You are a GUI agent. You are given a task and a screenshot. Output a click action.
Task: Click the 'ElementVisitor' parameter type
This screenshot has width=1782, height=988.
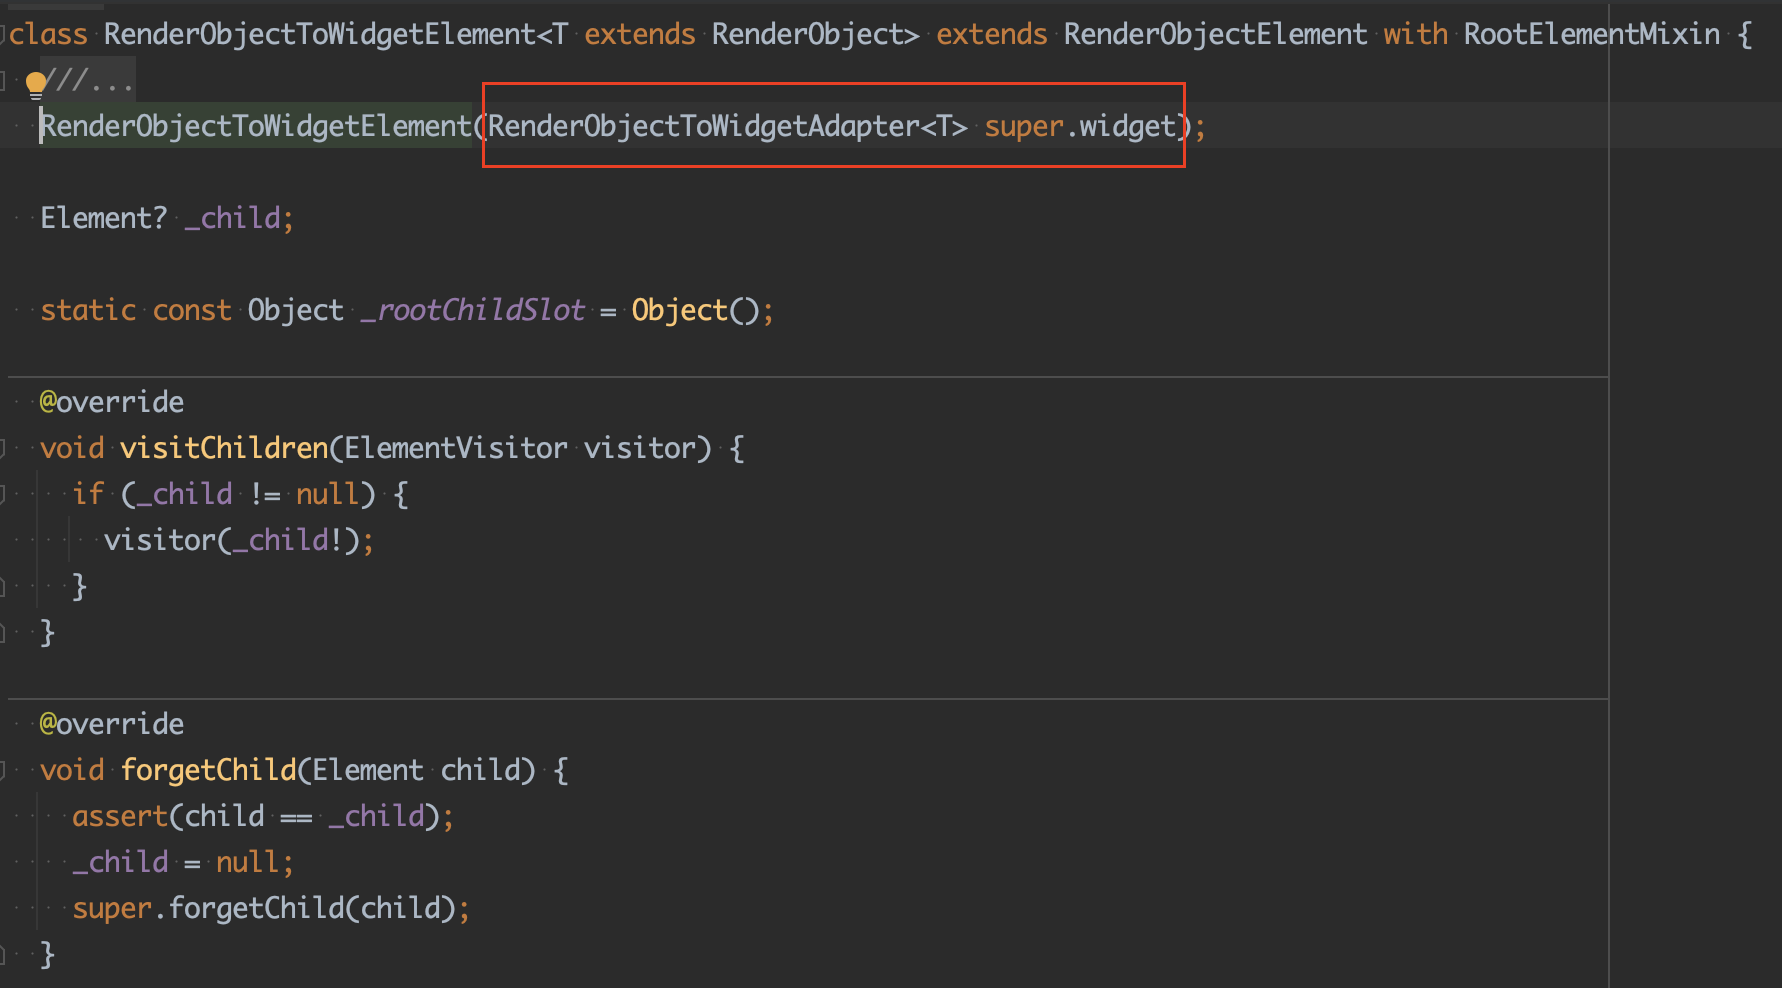coord(456,448)
